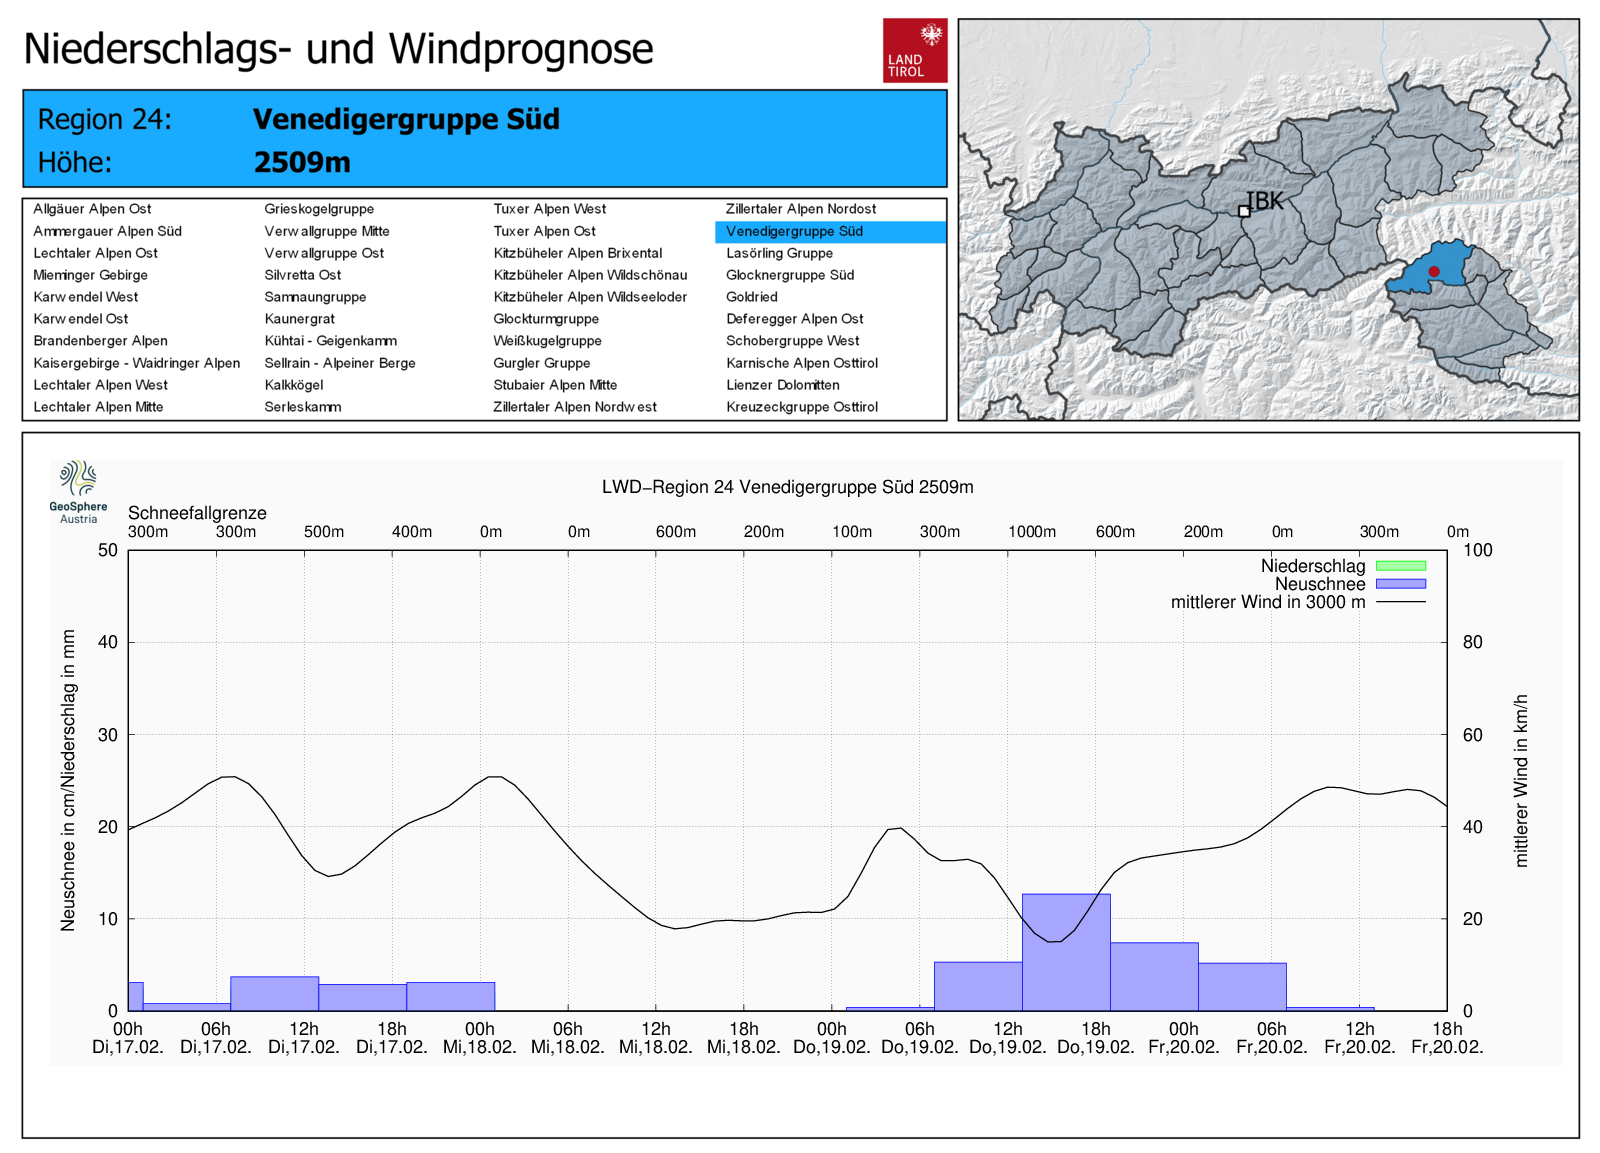Viewport: 1600px width, 1153px height.
Task: Choose Kalkkögel from the list
Action: 293,385
